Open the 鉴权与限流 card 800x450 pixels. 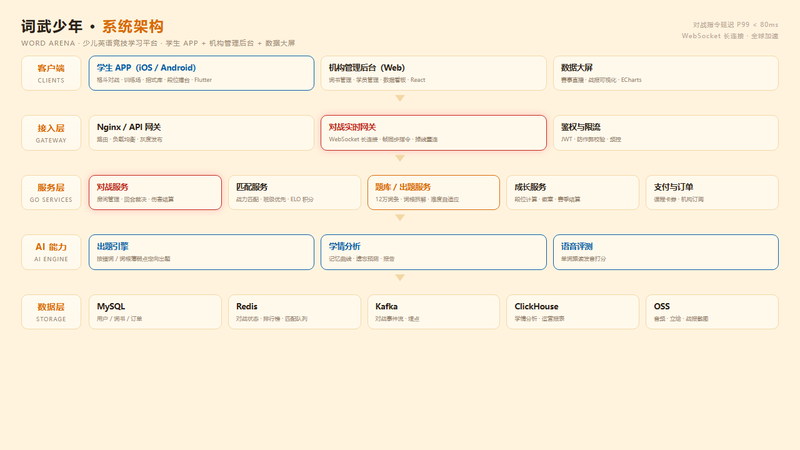click(665, 133)
